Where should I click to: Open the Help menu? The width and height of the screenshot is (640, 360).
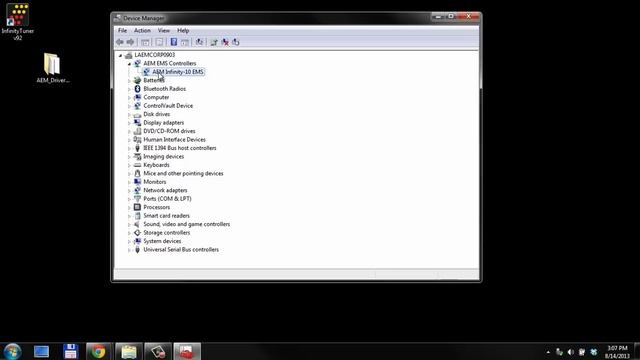[x=183, y=31]
